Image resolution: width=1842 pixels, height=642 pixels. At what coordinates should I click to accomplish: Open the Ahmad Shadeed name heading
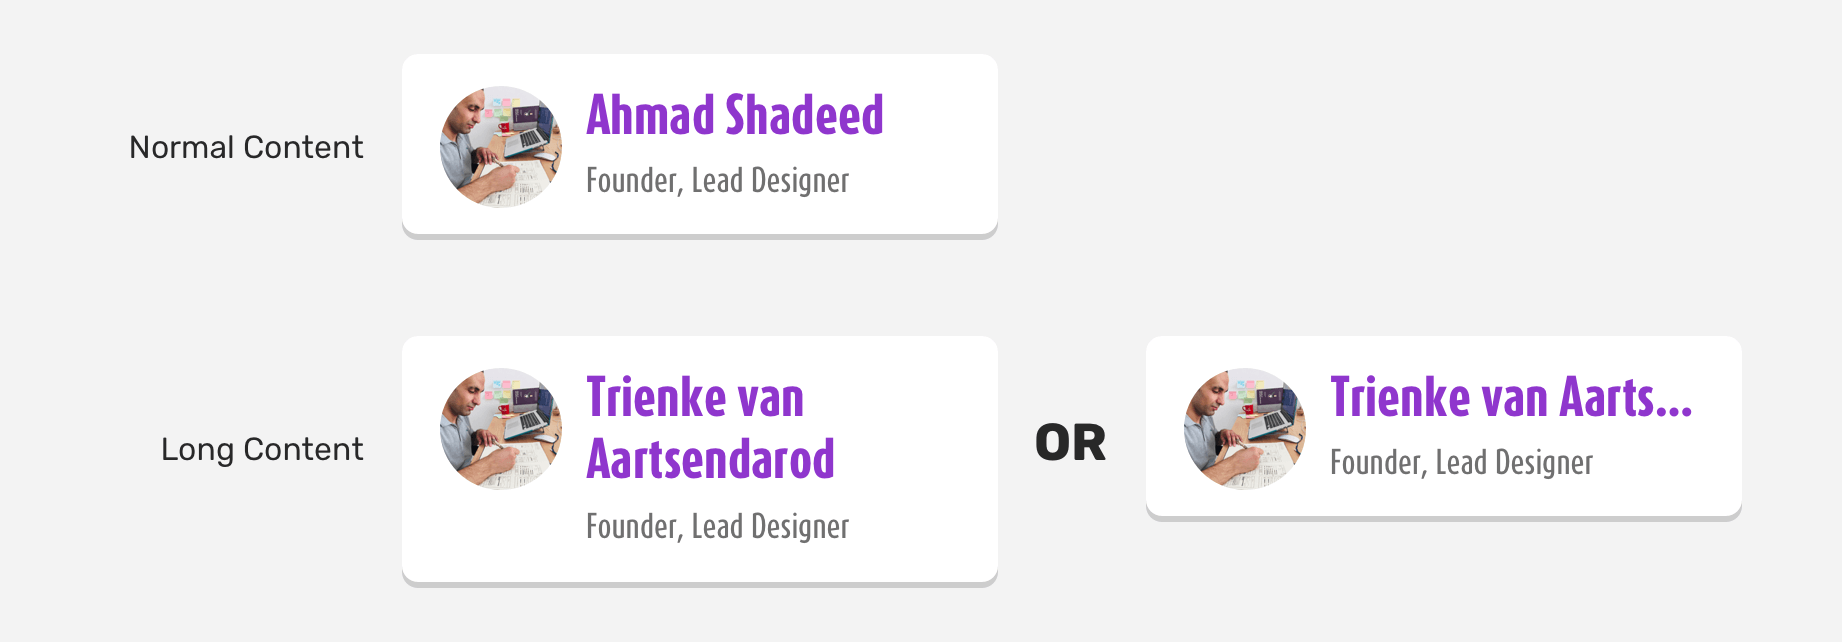[735, 115]
